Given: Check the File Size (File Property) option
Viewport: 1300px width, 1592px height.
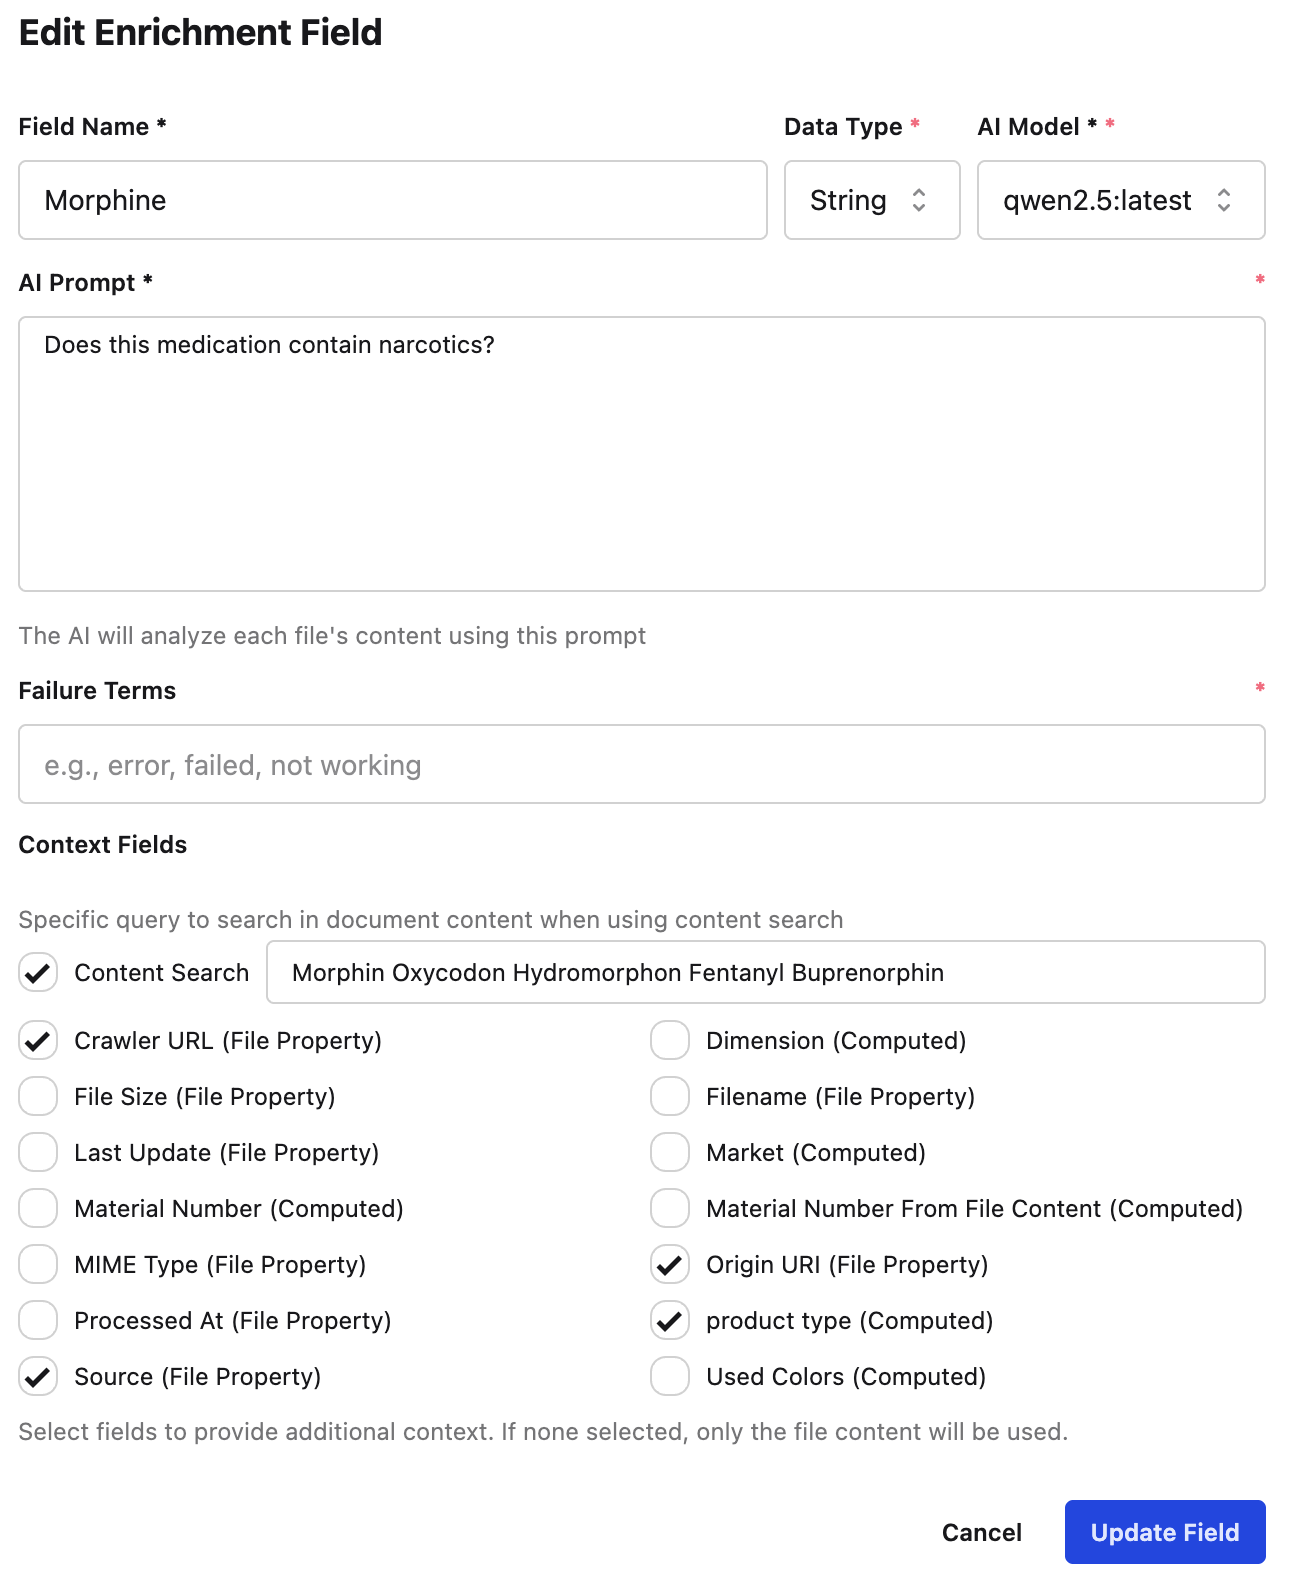Looking at the screenshot, I should 37,1096.
